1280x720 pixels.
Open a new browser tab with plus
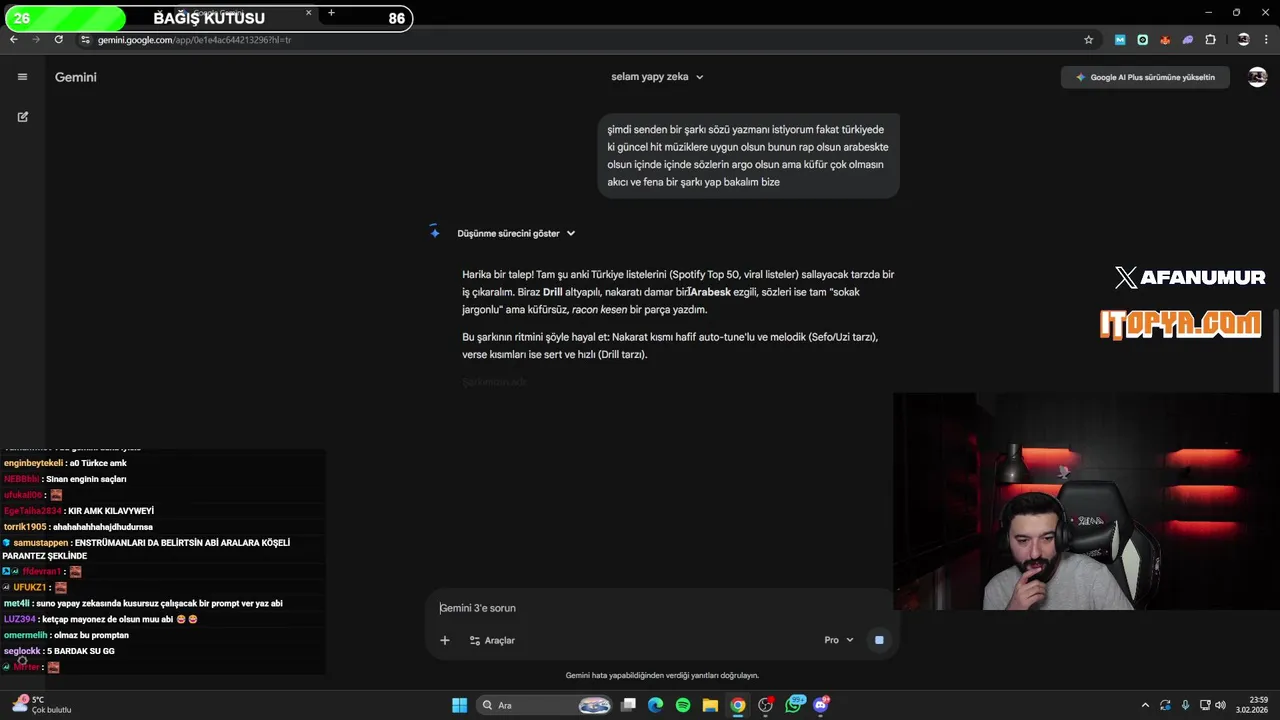tap(331, 13)
